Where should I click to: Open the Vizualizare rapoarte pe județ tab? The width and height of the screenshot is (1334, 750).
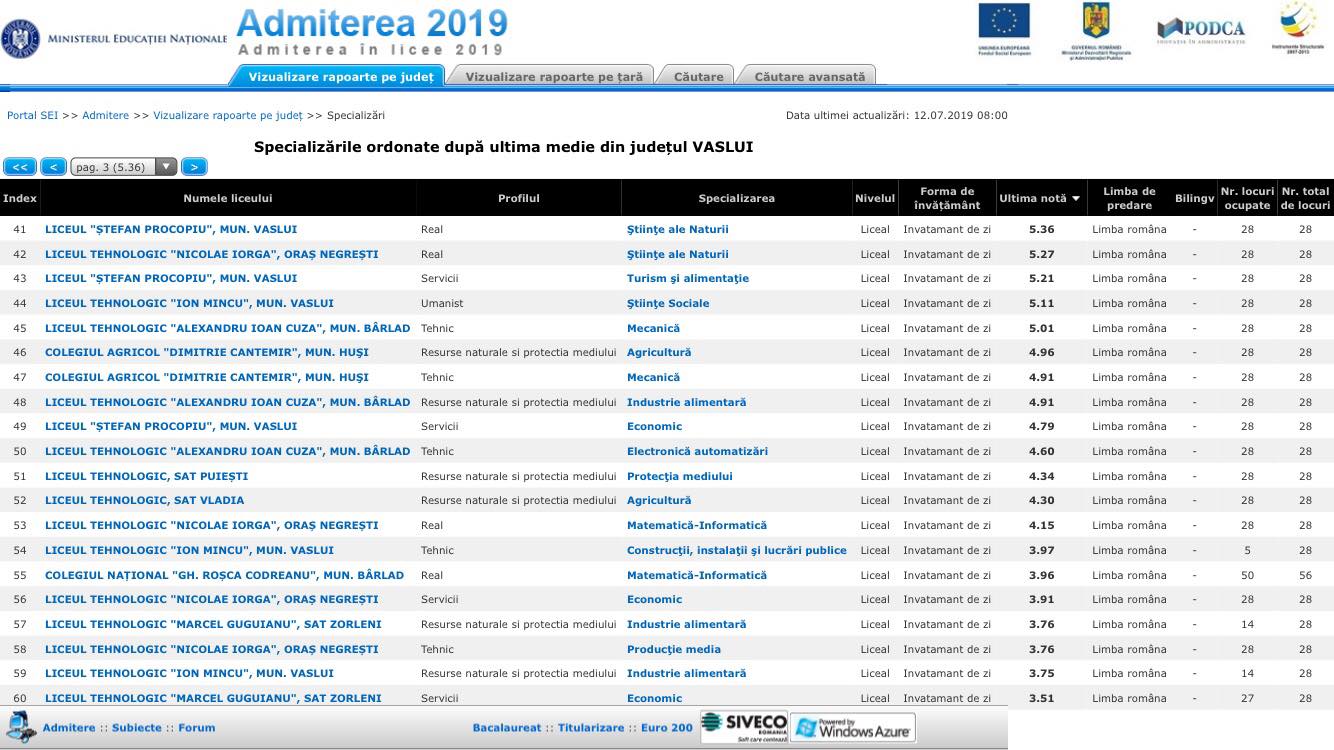341,76
